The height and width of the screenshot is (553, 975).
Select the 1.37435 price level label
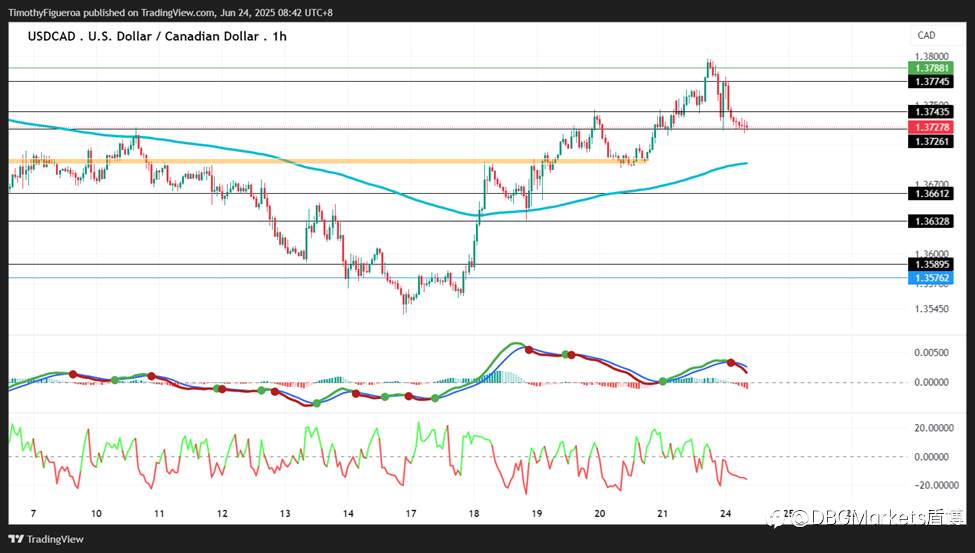point(931,112)
